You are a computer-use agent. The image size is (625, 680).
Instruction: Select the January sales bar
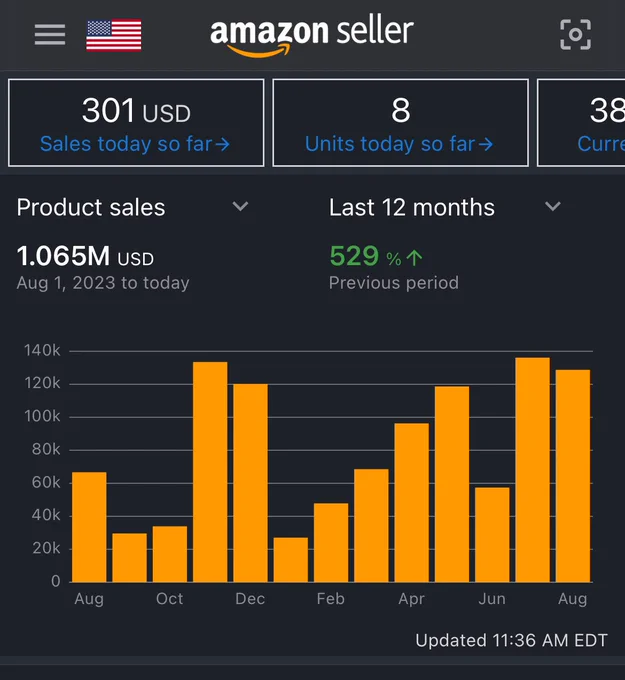click(291, 559)
